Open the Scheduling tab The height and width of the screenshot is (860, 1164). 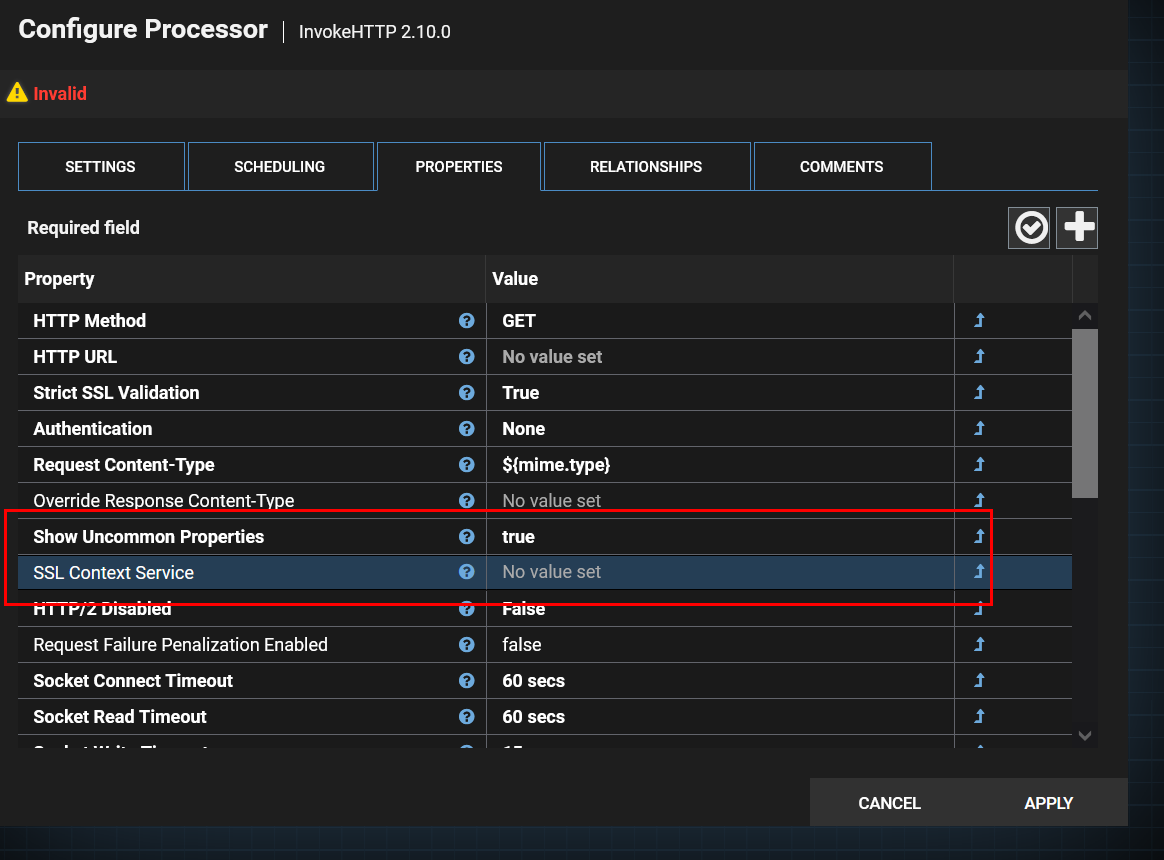280,166
